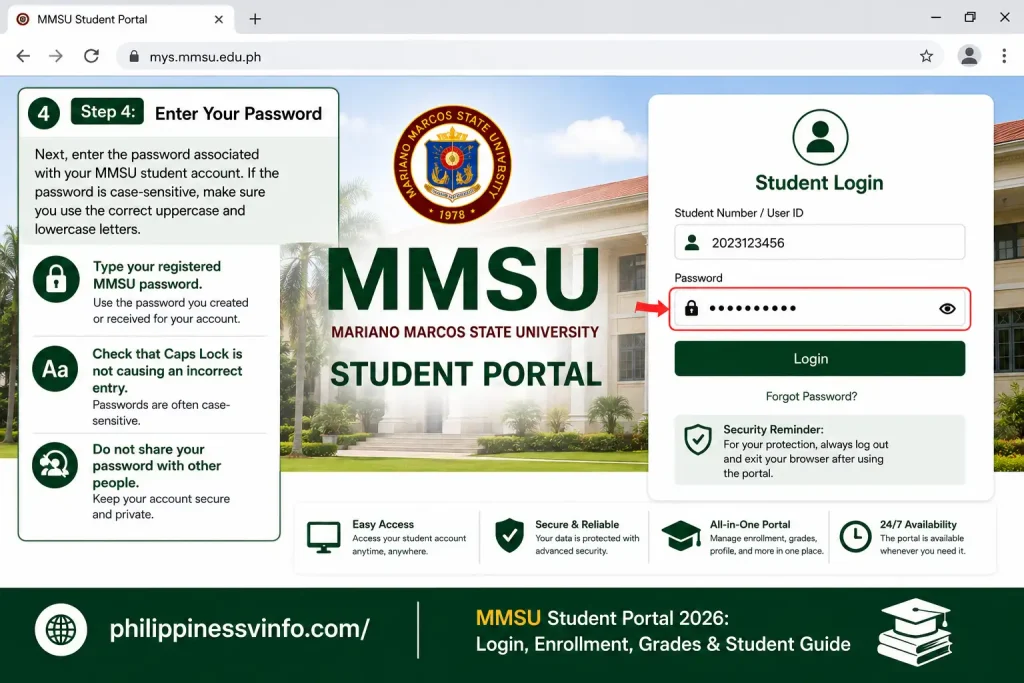Image resolution: width=1024 pixels, height=683 pixels.
Task: Click the 'Enter Your Password' heading
Action: coord(238,114)
